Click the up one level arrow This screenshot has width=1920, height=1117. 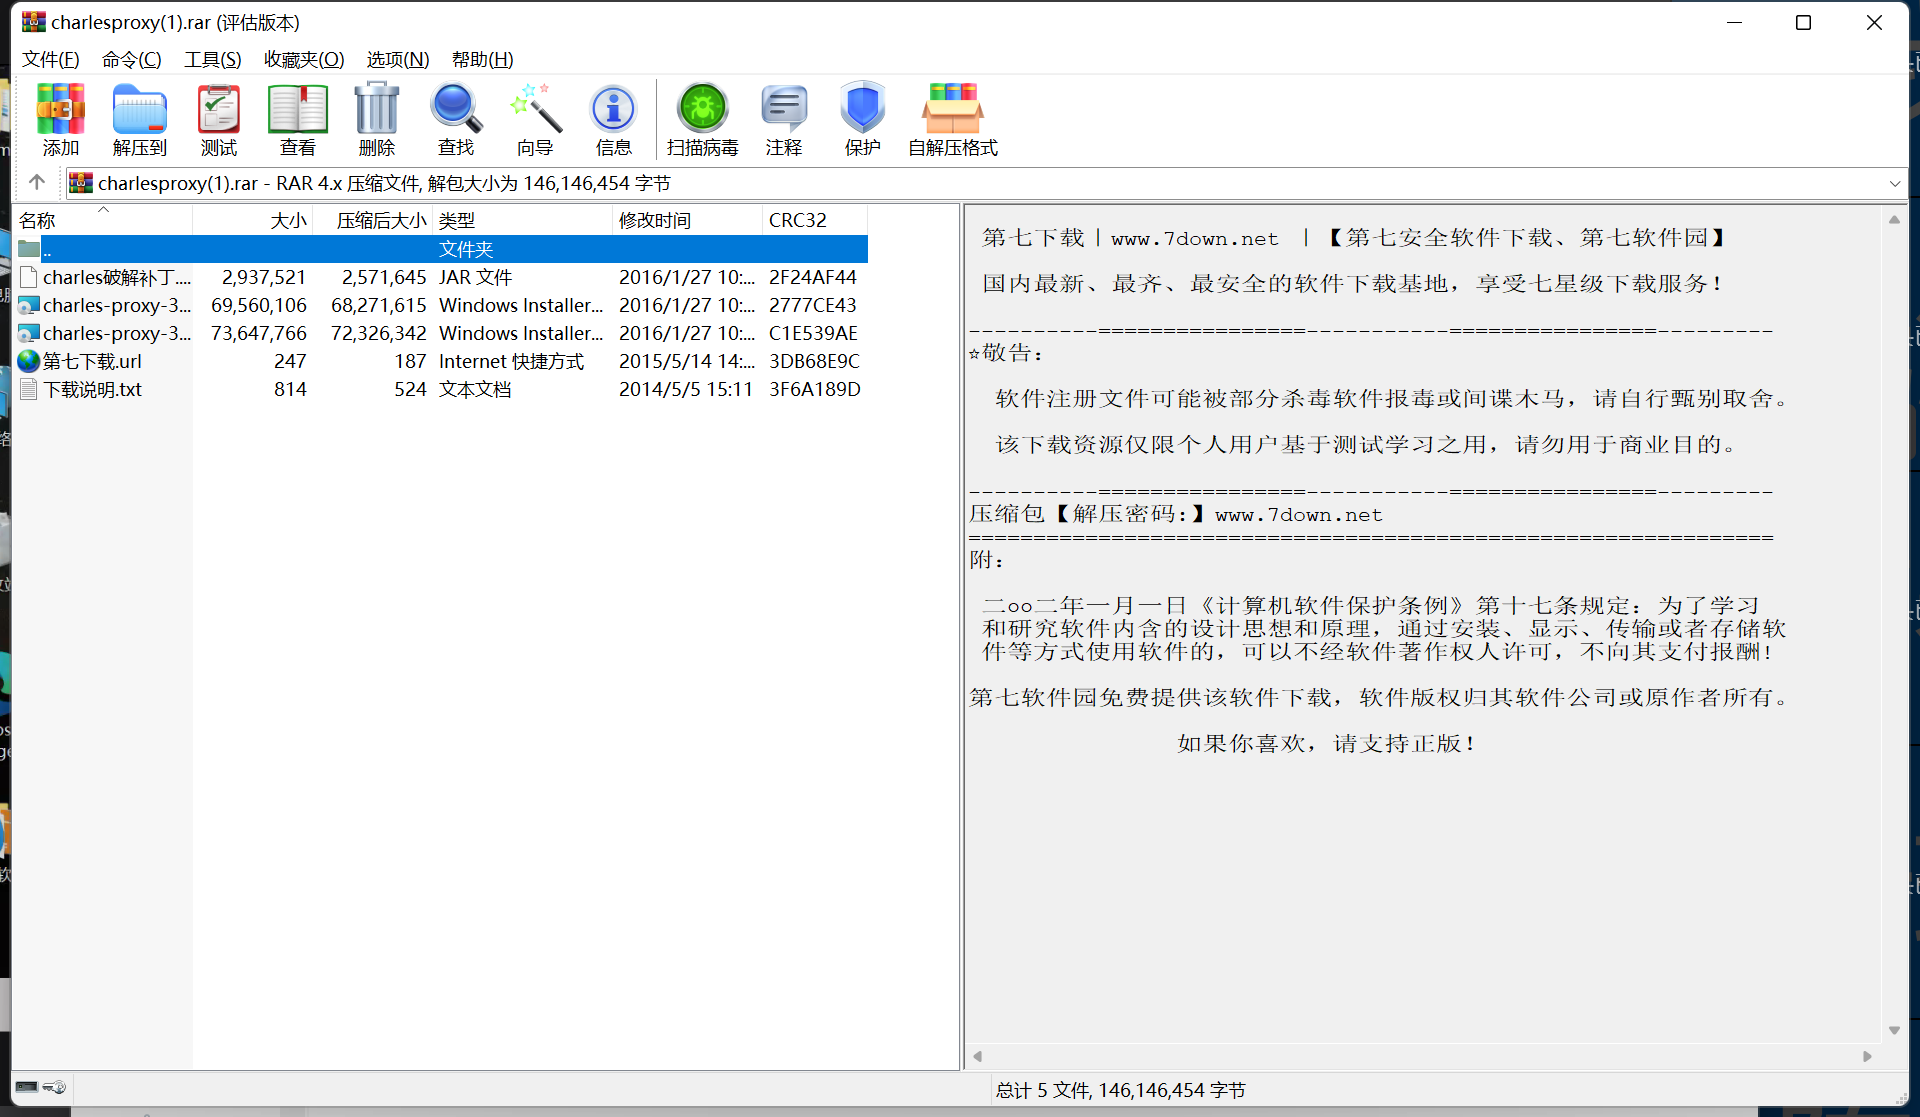point(37,182)
